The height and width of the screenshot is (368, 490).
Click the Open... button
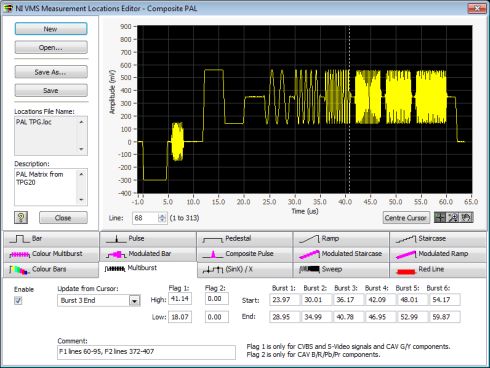pyautogui.click(x=51, y=47)
